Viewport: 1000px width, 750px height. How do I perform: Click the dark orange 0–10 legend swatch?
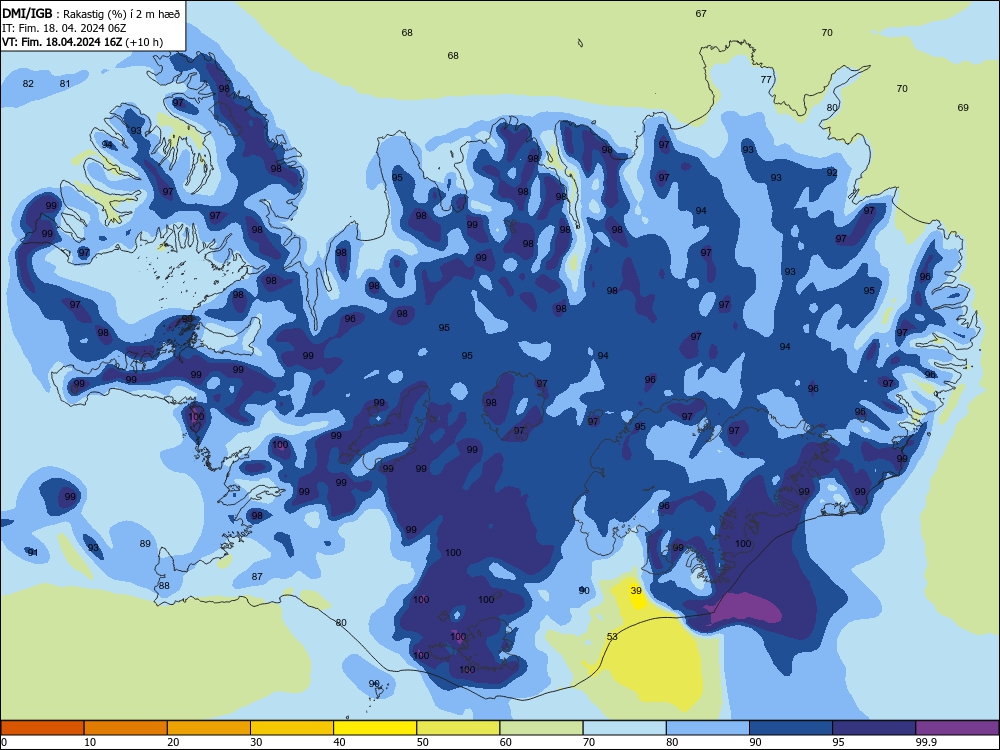42,728
